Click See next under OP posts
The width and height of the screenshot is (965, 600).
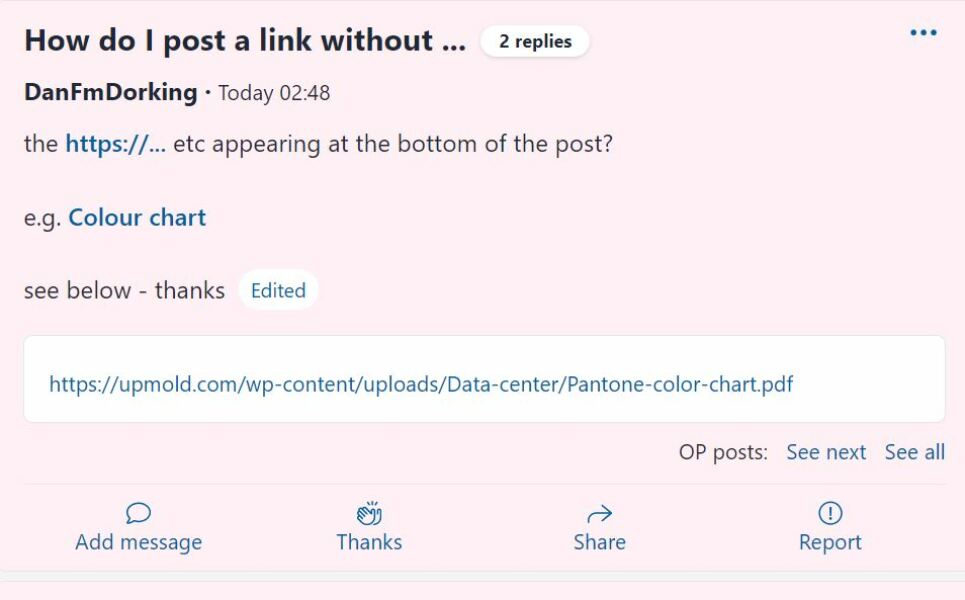tap(827, 452)
